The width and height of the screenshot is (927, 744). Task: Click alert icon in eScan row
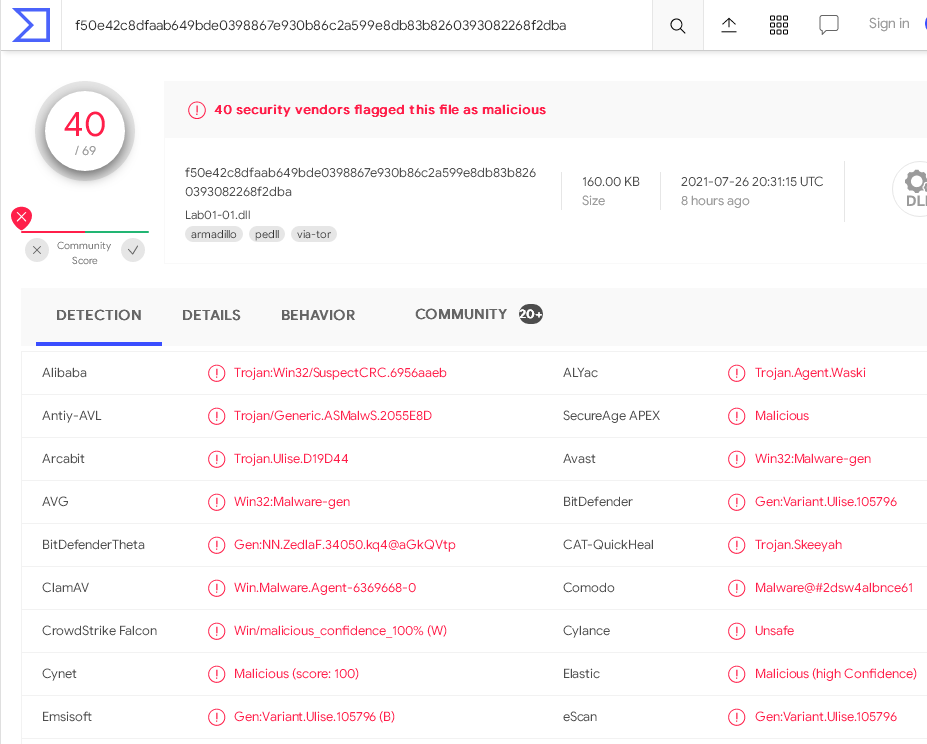(737, 717)
